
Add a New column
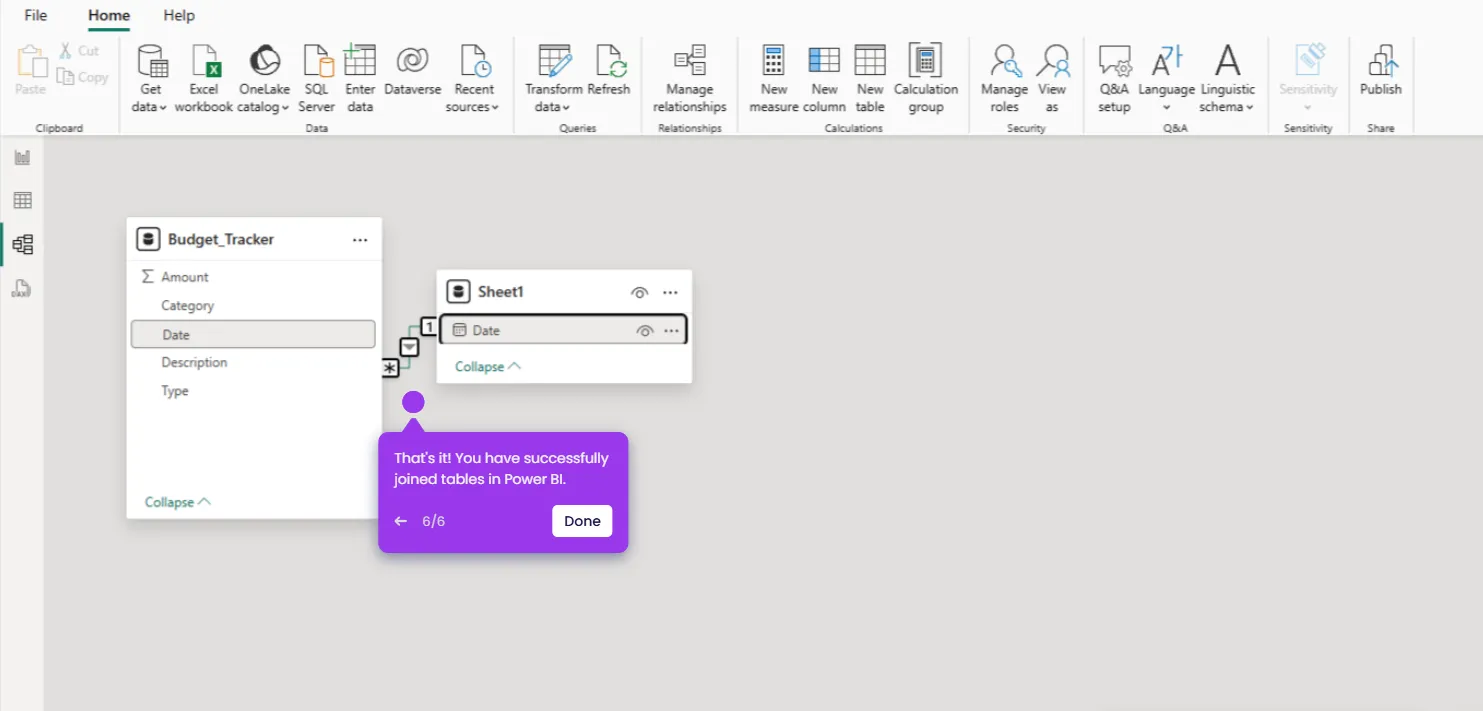824,79
